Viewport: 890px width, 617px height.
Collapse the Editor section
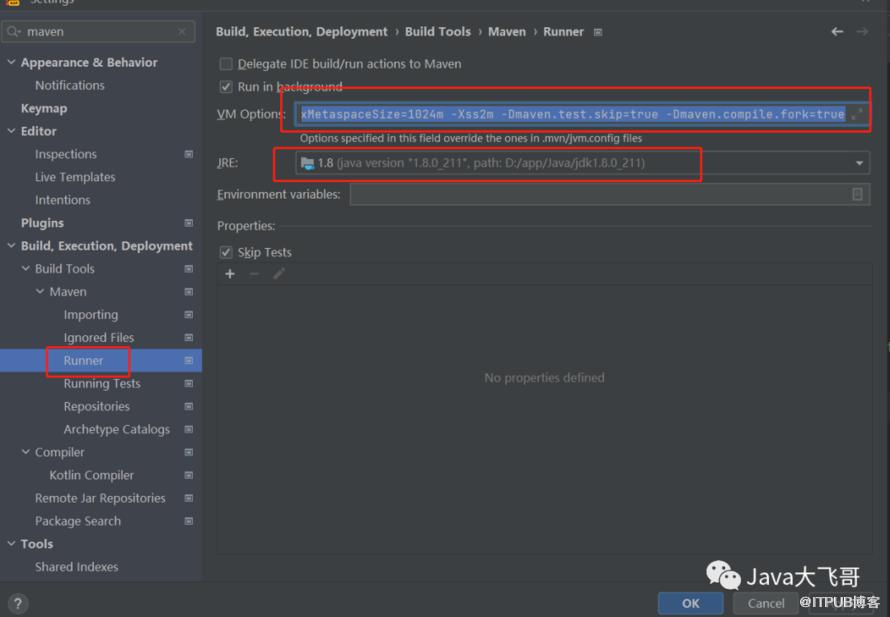[x=11, y=131]
